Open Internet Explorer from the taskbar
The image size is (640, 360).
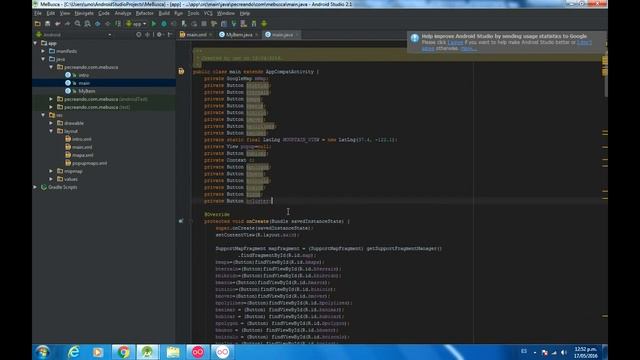[73, 352]
